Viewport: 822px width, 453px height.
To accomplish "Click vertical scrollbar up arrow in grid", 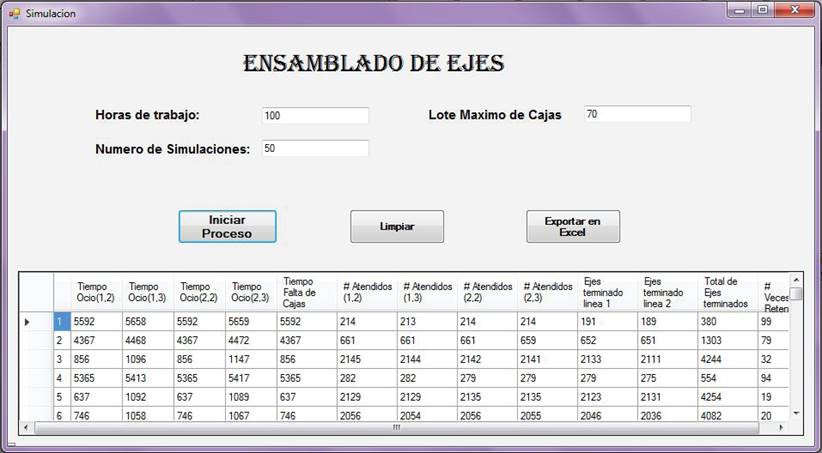I will click(x=796, y=279).
